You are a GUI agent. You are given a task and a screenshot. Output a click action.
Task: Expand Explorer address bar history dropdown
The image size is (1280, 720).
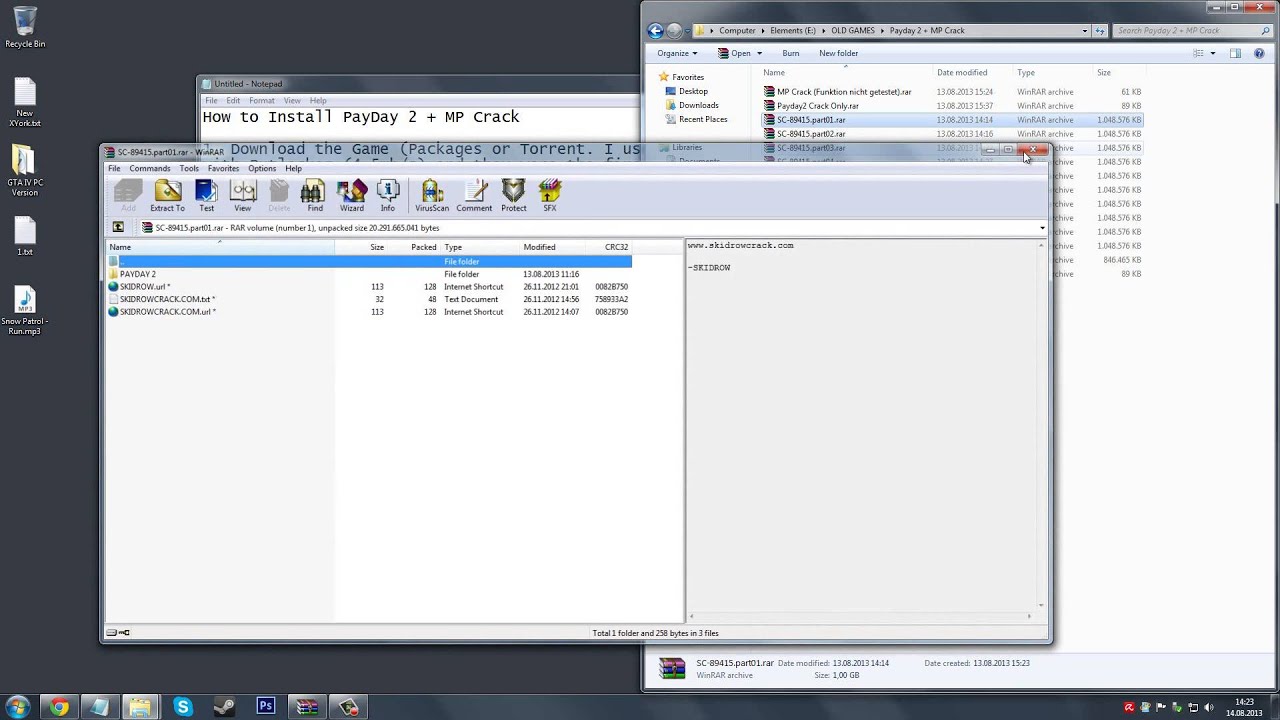pos(1085,31)
